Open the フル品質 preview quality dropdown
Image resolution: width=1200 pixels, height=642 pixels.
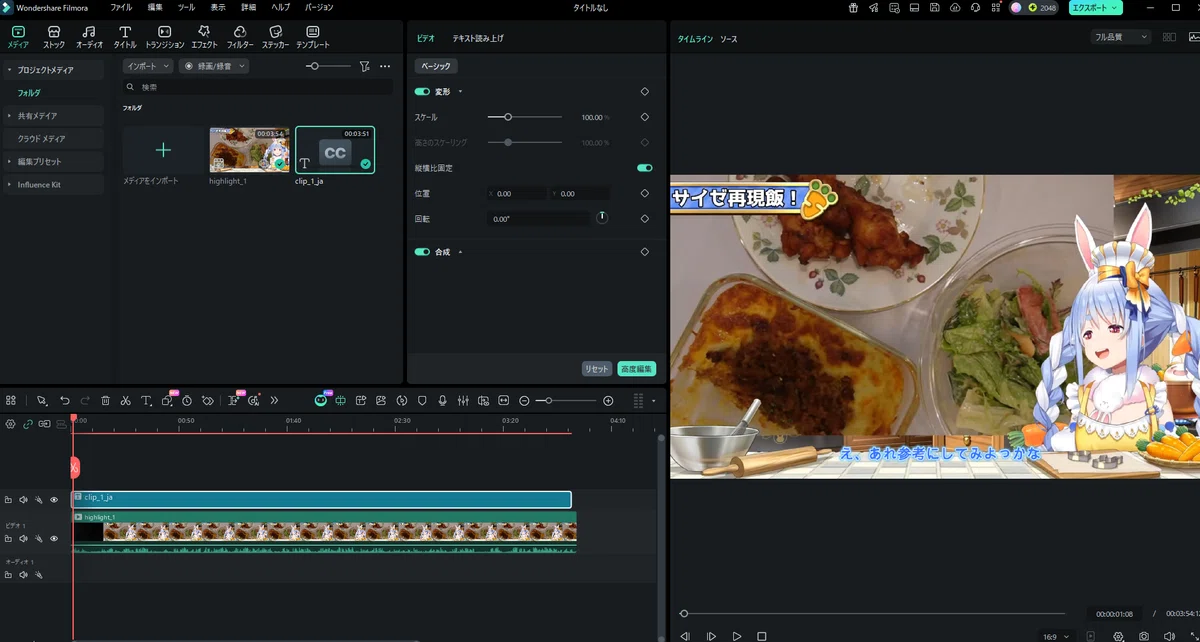[x=1120, y=37]
